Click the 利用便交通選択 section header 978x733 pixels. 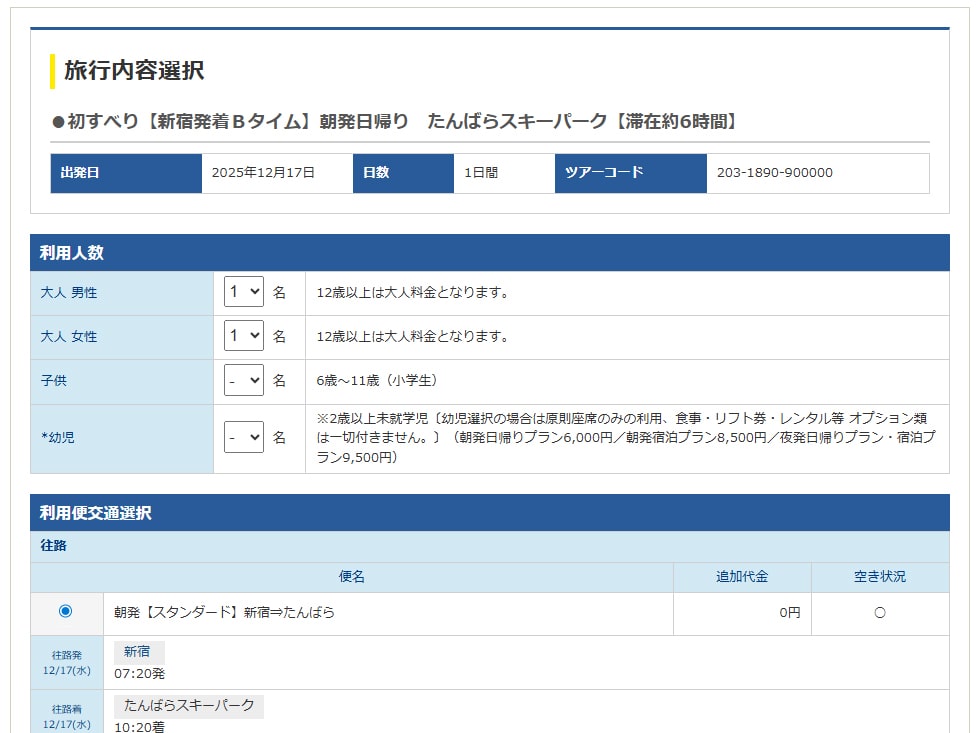point(96,513)
